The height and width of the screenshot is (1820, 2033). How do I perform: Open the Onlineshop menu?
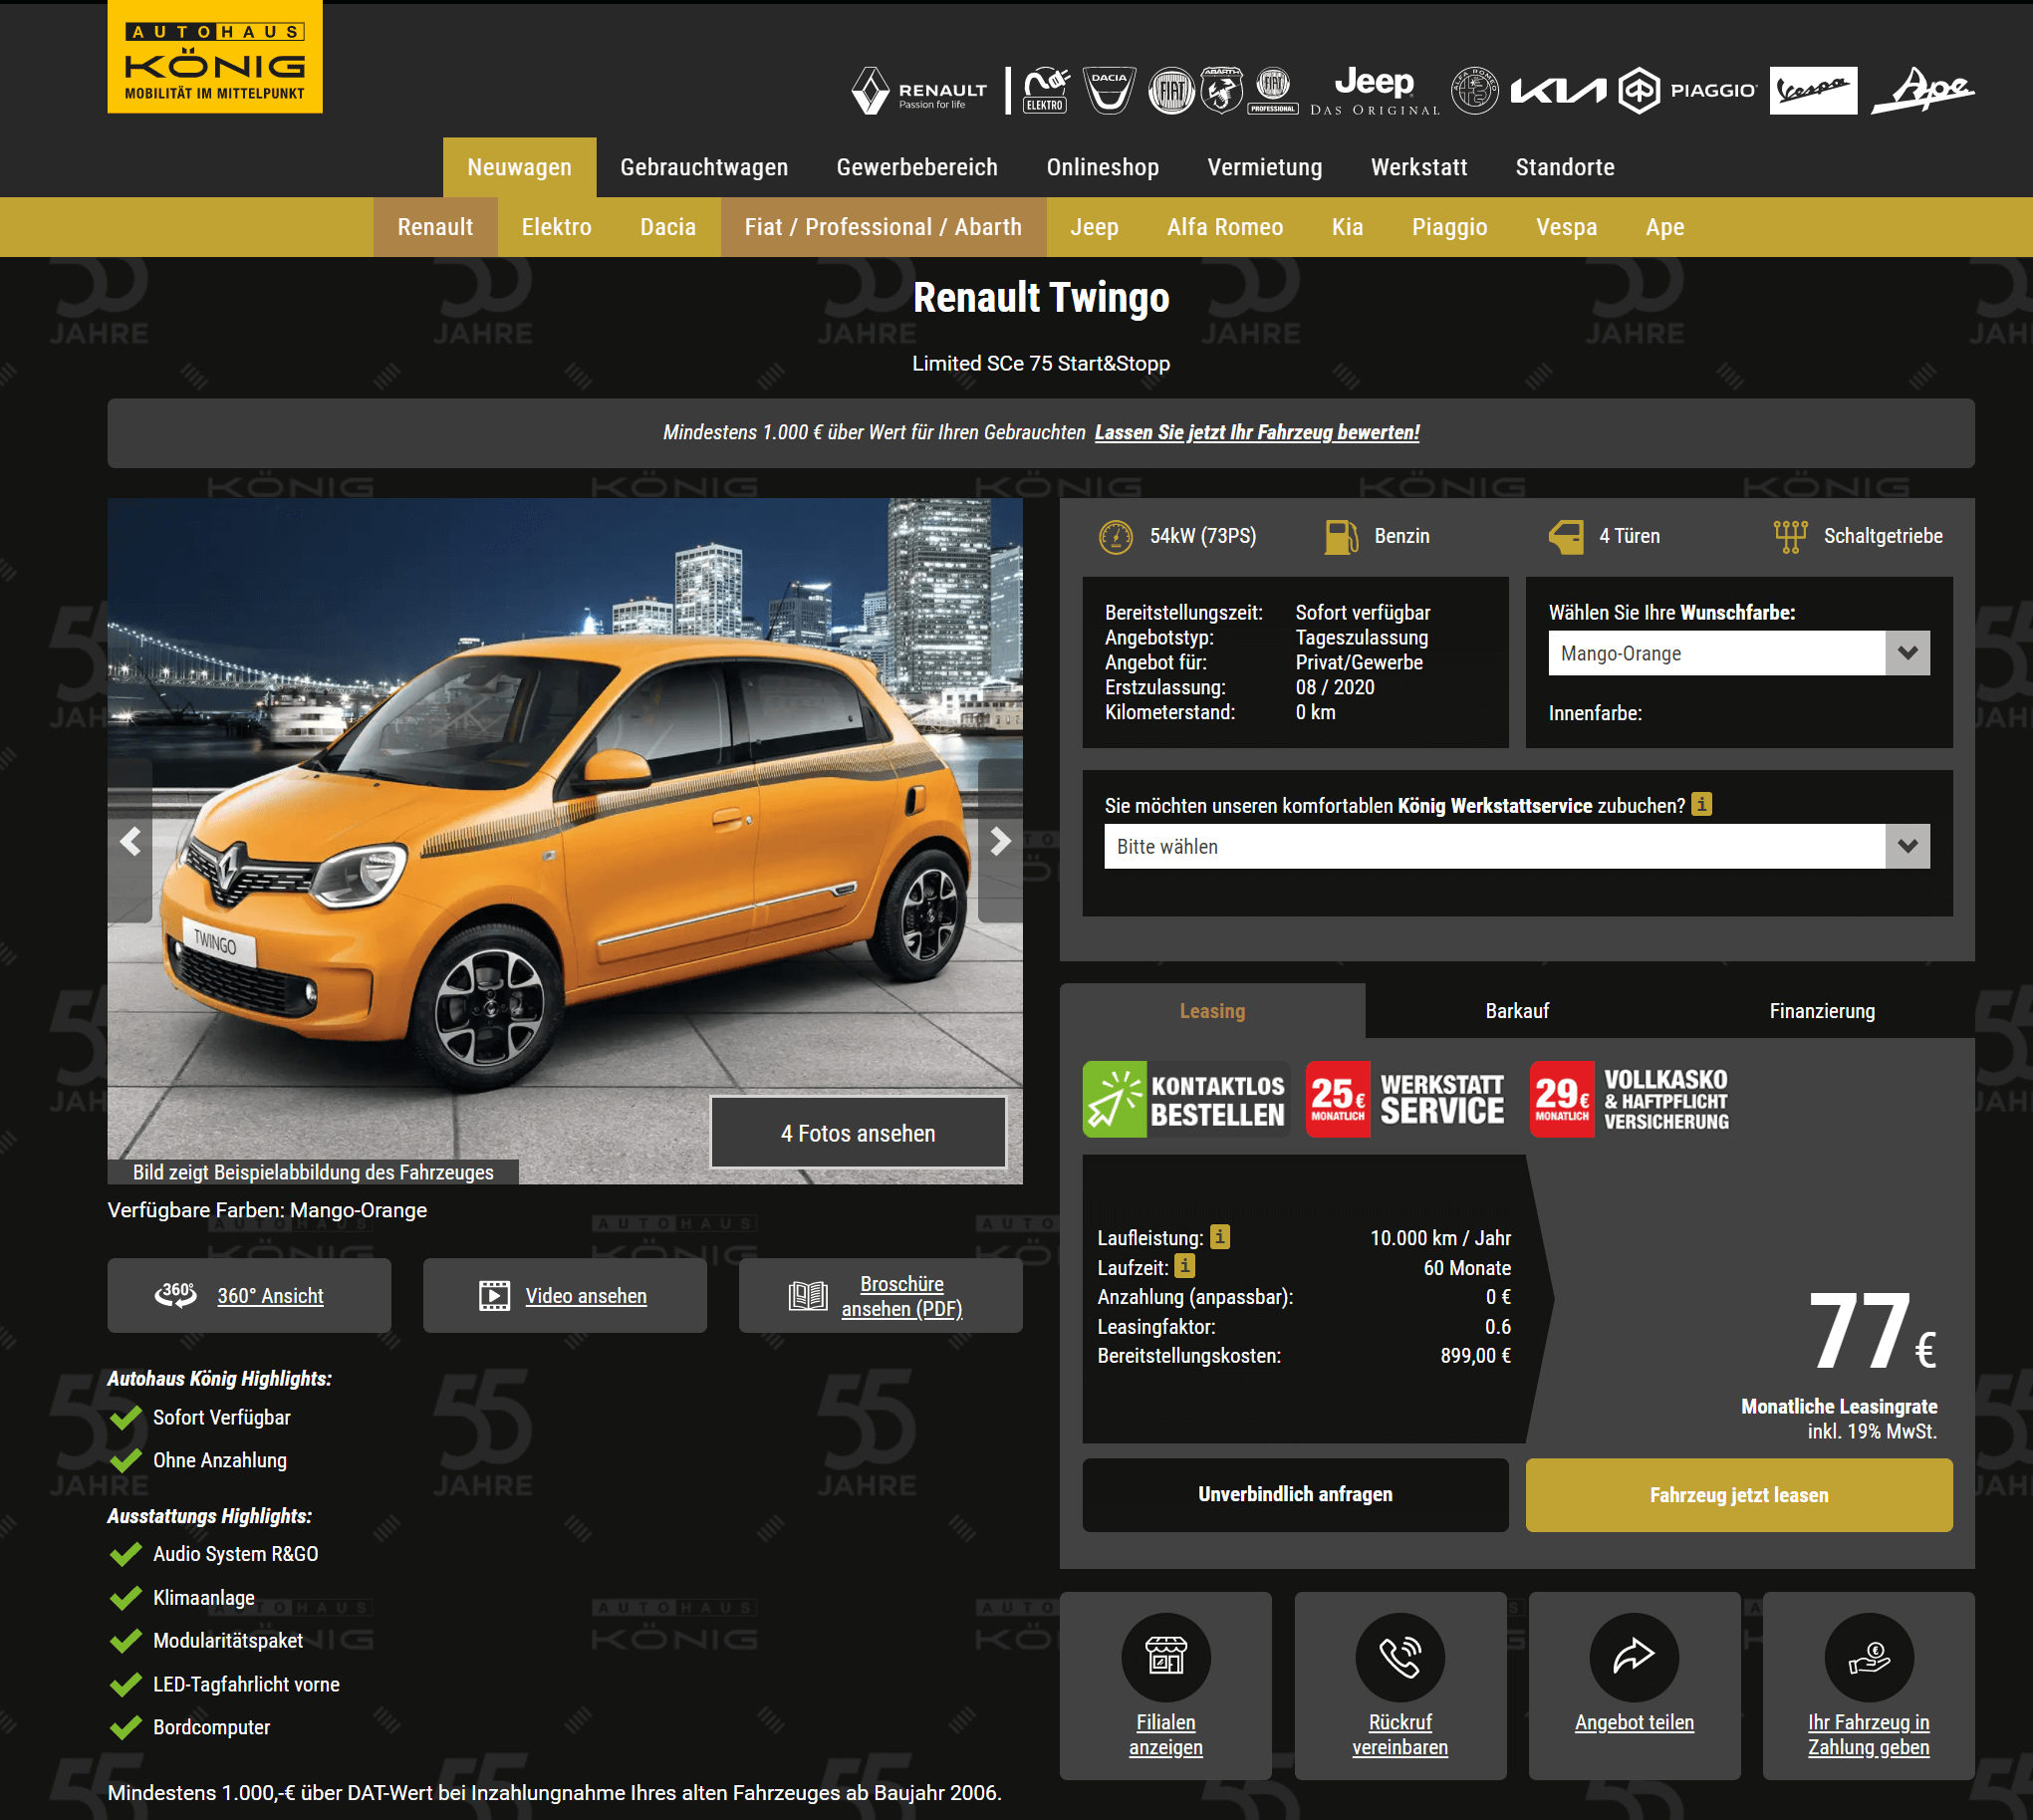tap(1103, 167)
